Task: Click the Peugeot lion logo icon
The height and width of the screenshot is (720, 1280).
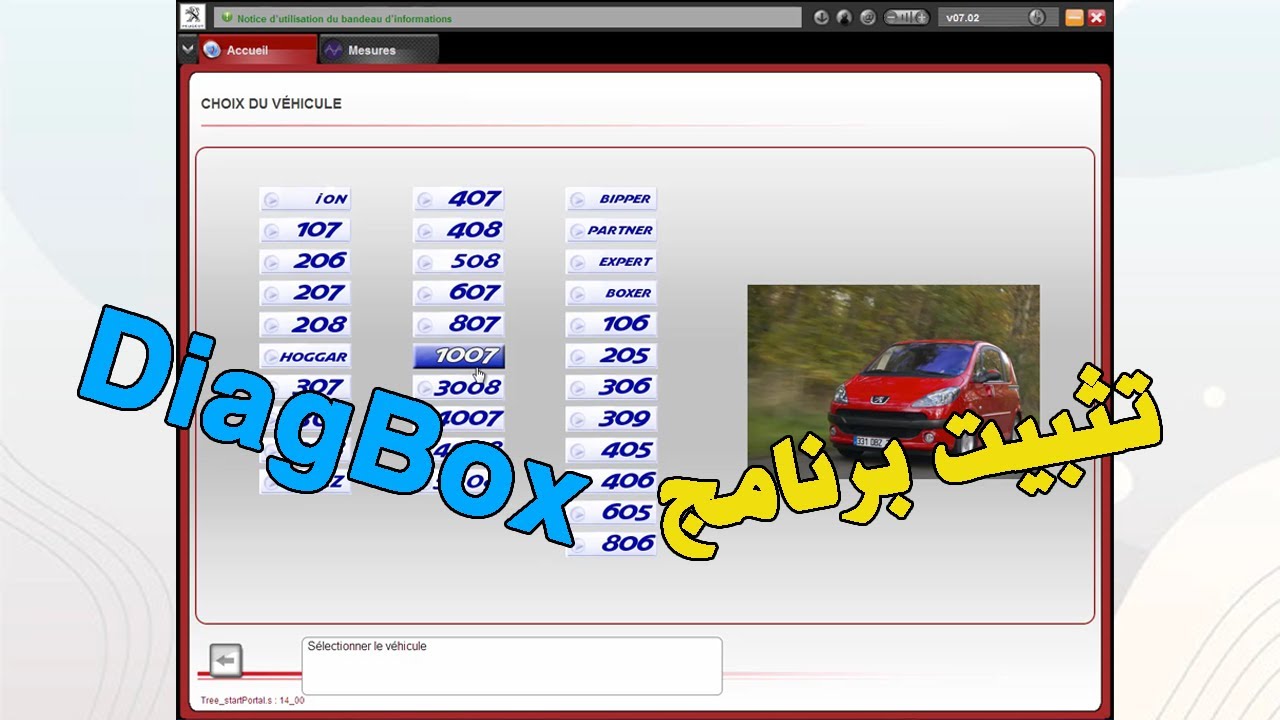Action: pos(192,17)
